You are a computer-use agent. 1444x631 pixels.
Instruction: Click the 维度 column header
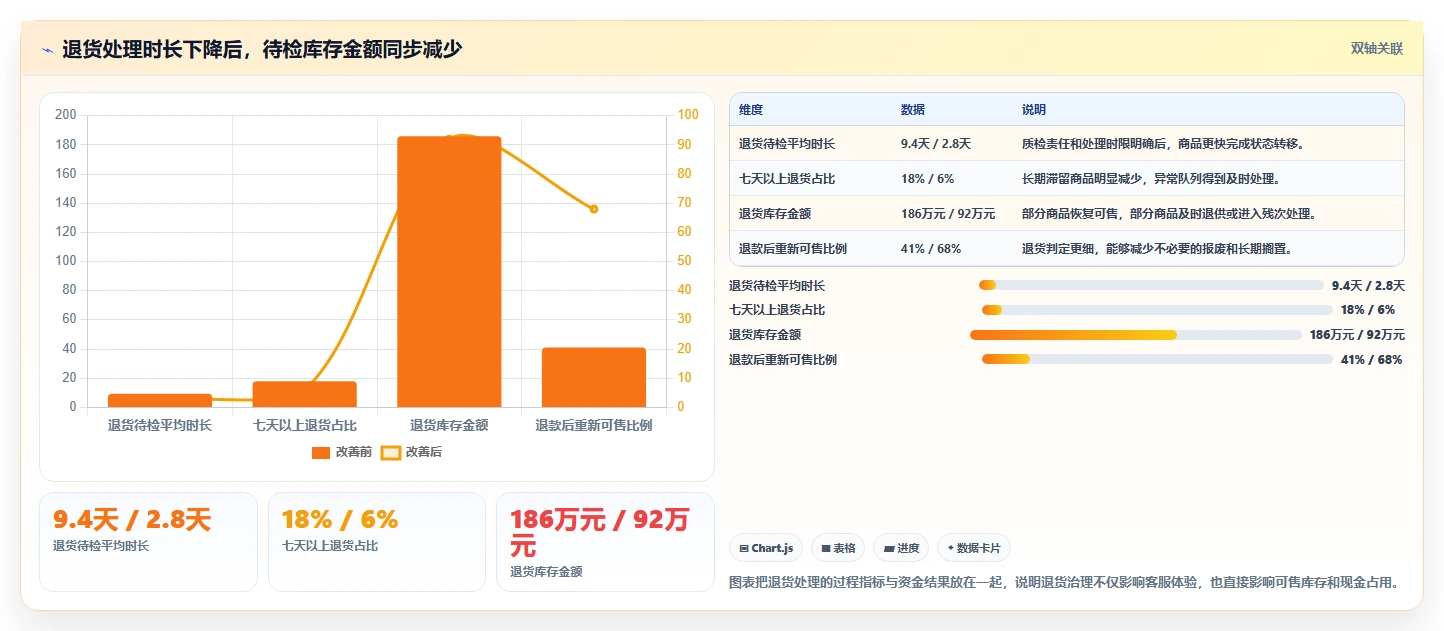pyautogui.click(x=751, y=110)
